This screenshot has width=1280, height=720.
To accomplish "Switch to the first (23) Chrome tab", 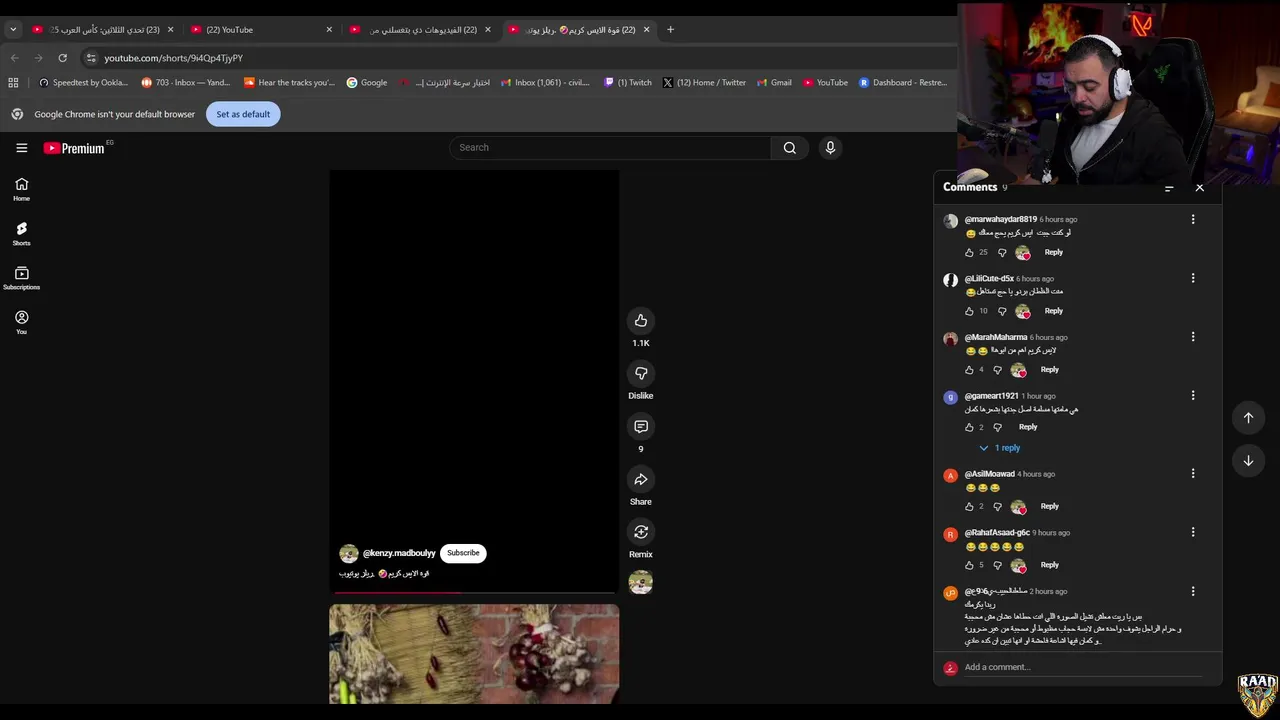I will [x=104, y=30].
